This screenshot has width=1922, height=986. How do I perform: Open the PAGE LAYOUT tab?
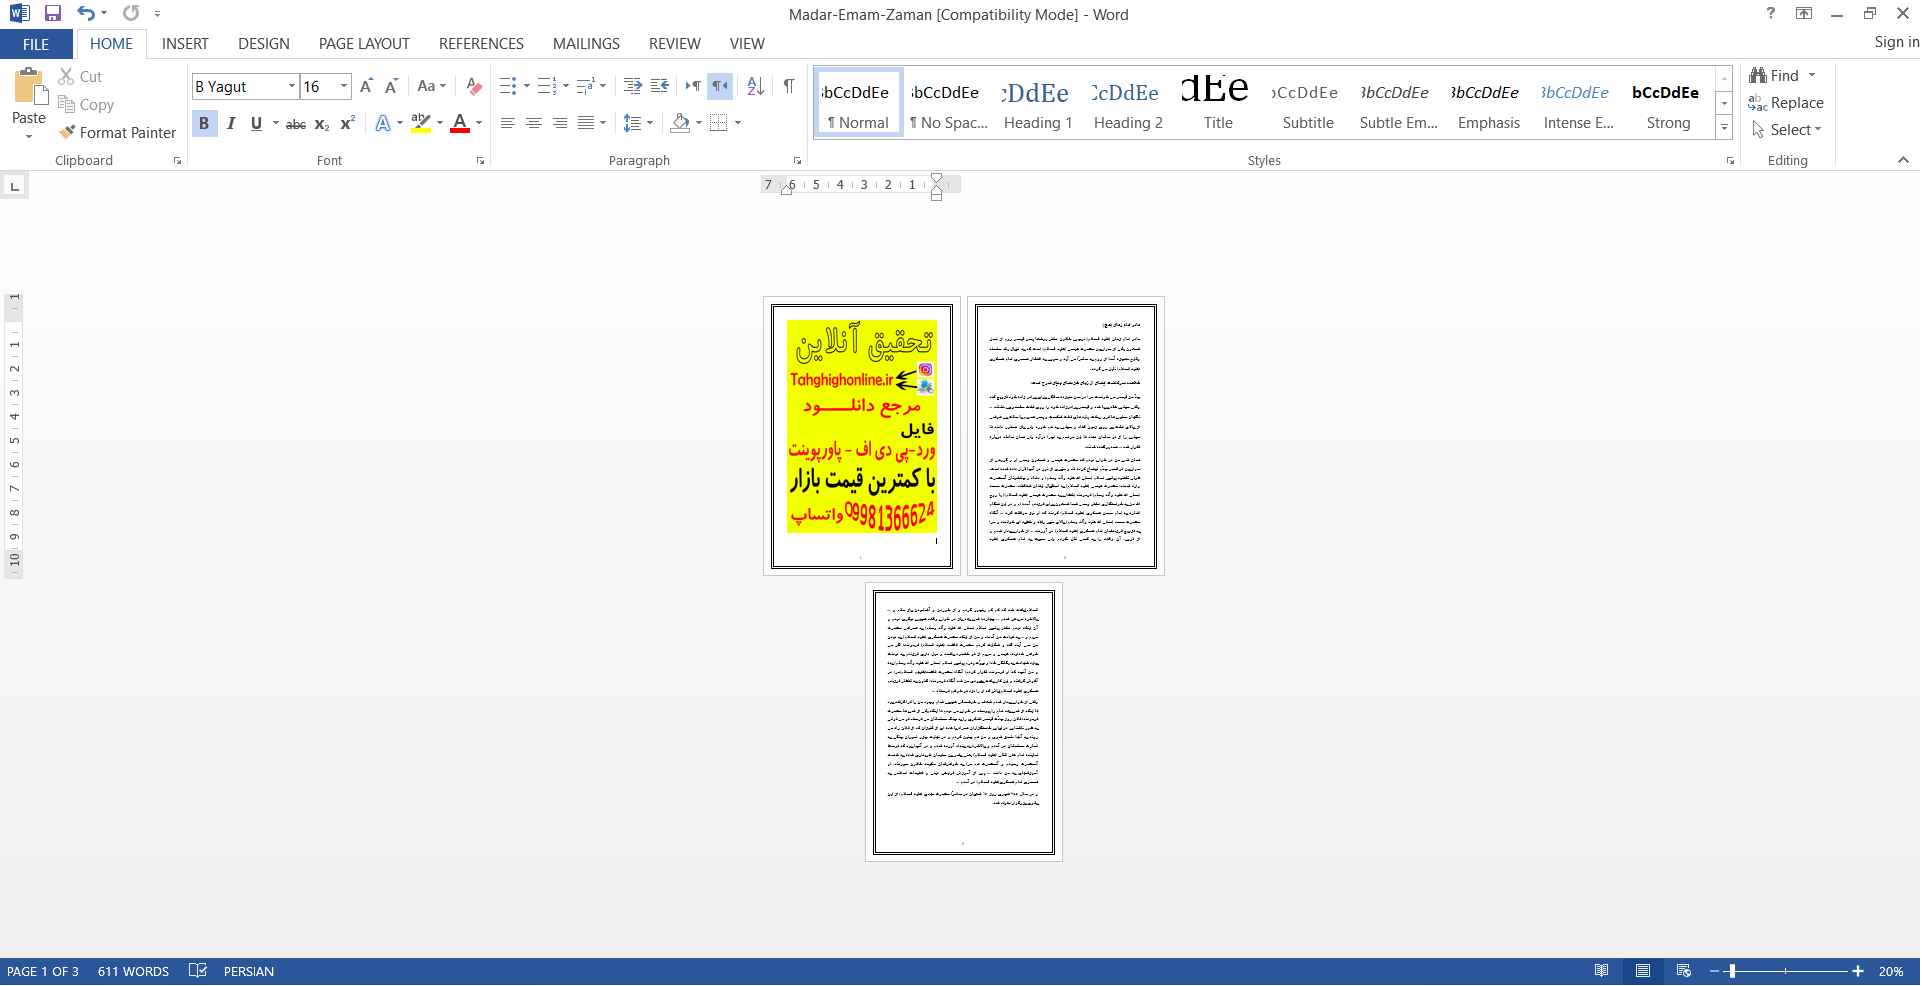pos(364,44)
